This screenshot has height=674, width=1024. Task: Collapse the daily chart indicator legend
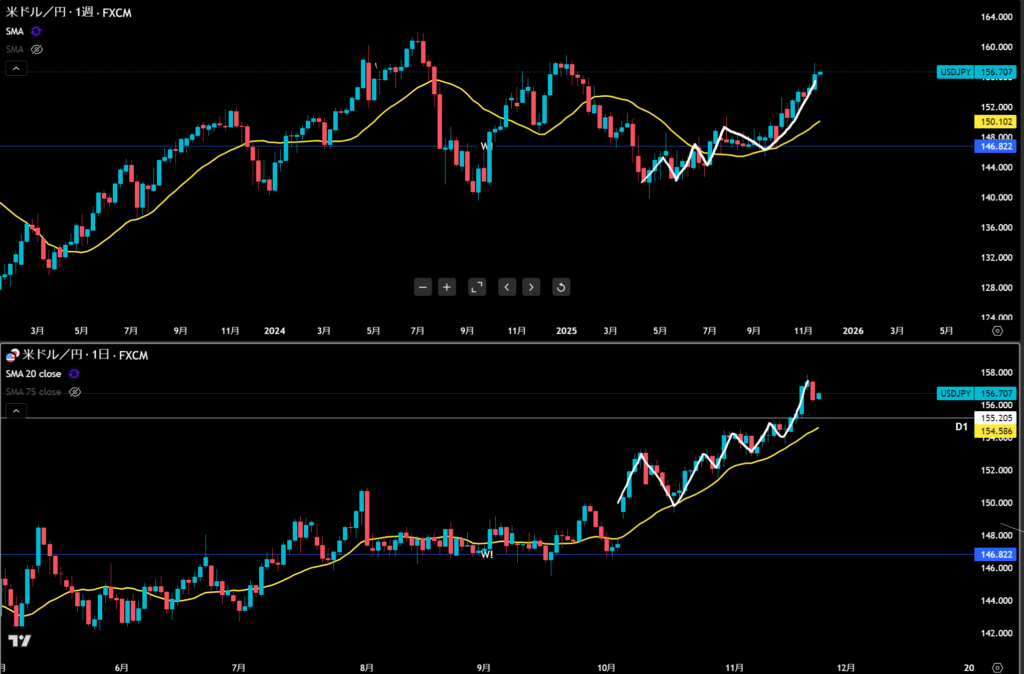coord(15,410)
